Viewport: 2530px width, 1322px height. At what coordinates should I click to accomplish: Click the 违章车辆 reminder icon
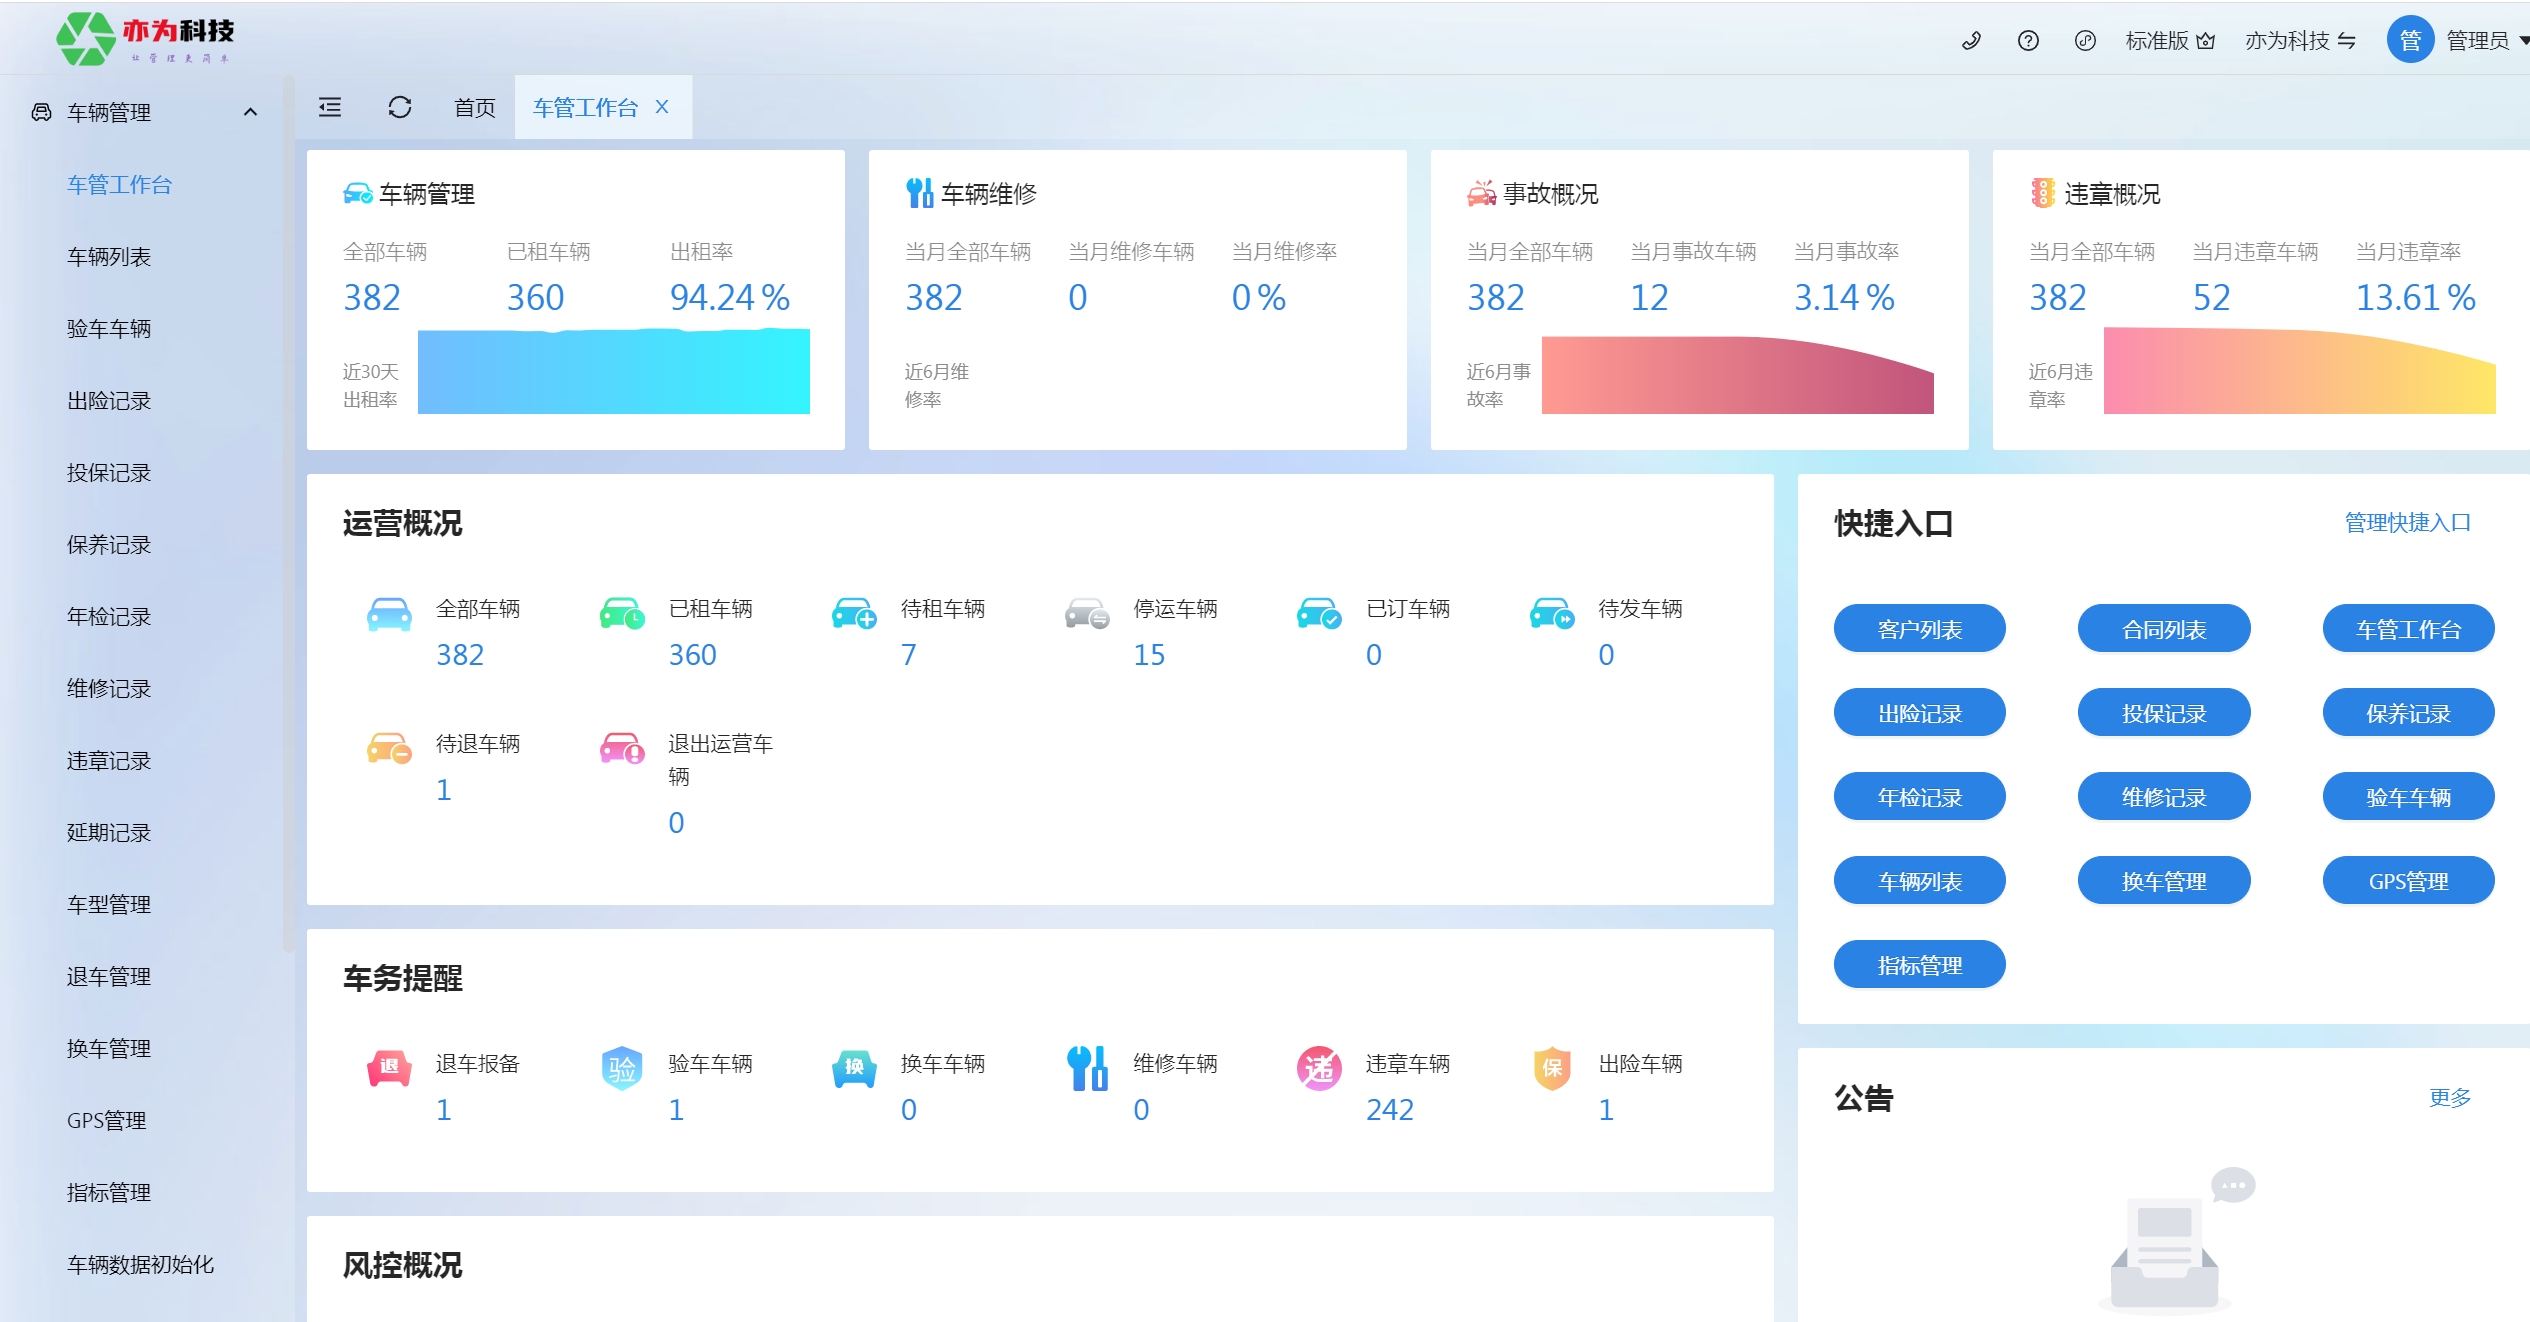(x=1319, y=1068)
